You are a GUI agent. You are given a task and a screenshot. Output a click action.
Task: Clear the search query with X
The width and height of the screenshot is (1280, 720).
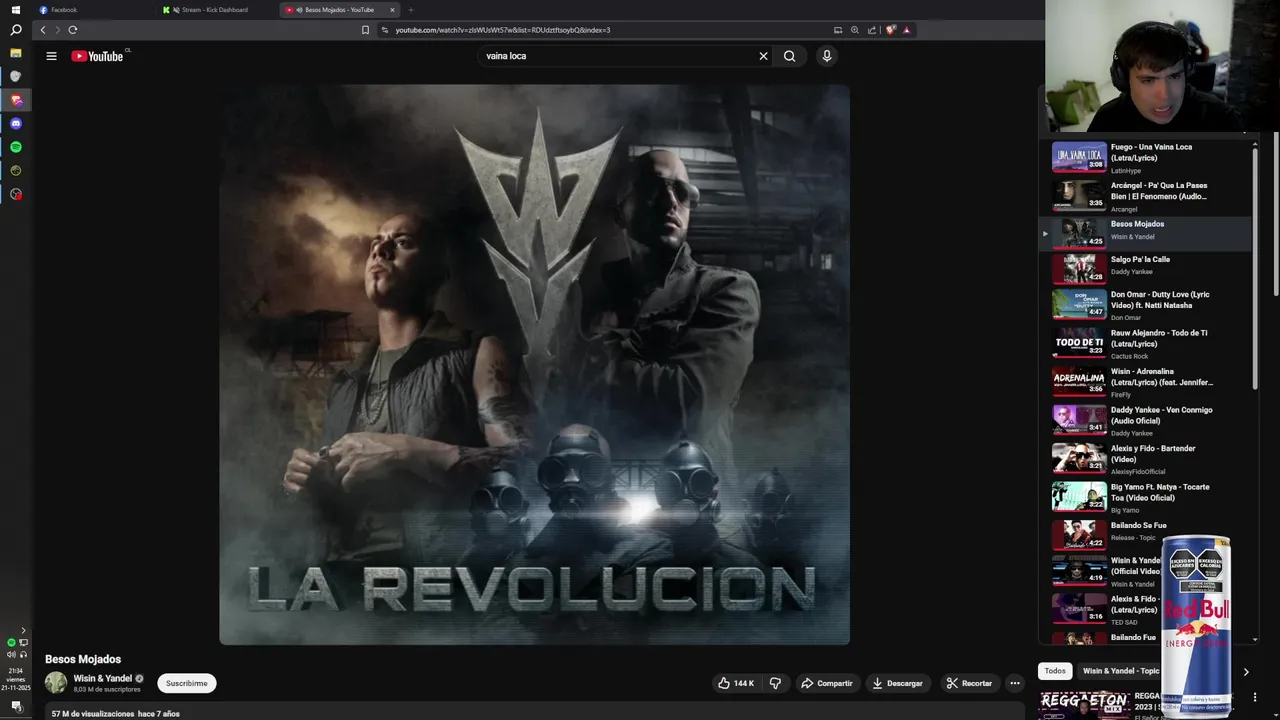pyautogui.click(x=763, y=56)
